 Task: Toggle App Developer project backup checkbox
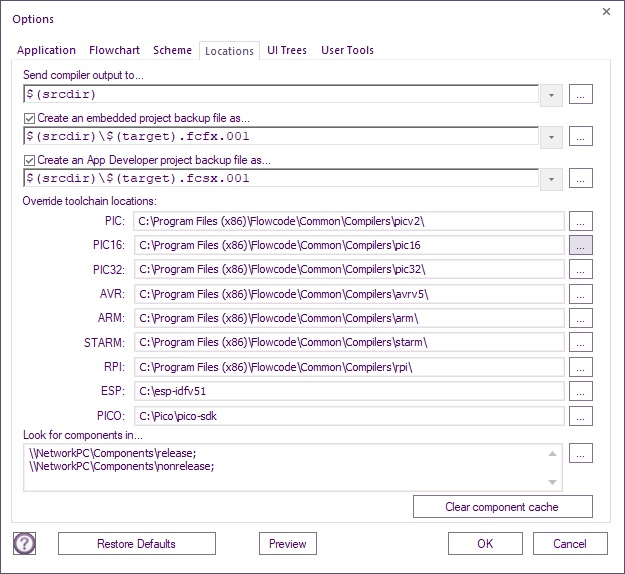click(29, 160)
